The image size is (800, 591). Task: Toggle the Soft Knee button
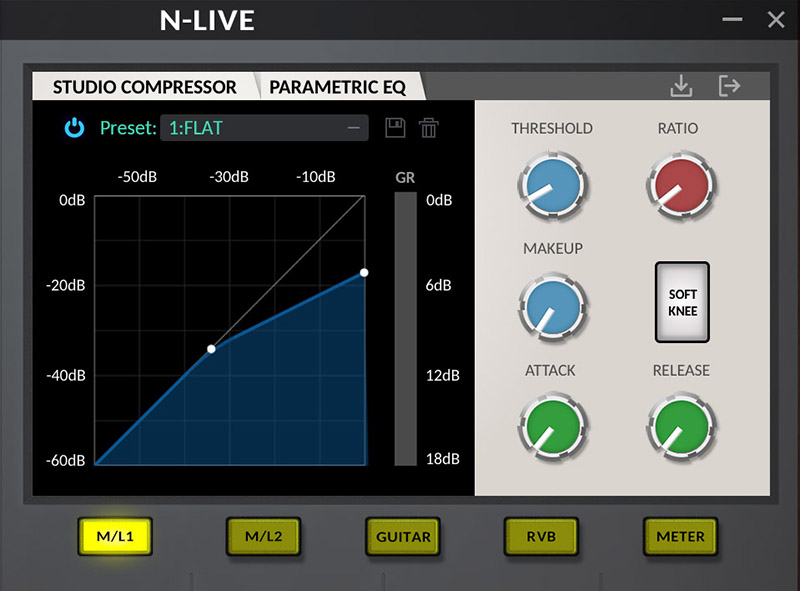pos(682,303)
